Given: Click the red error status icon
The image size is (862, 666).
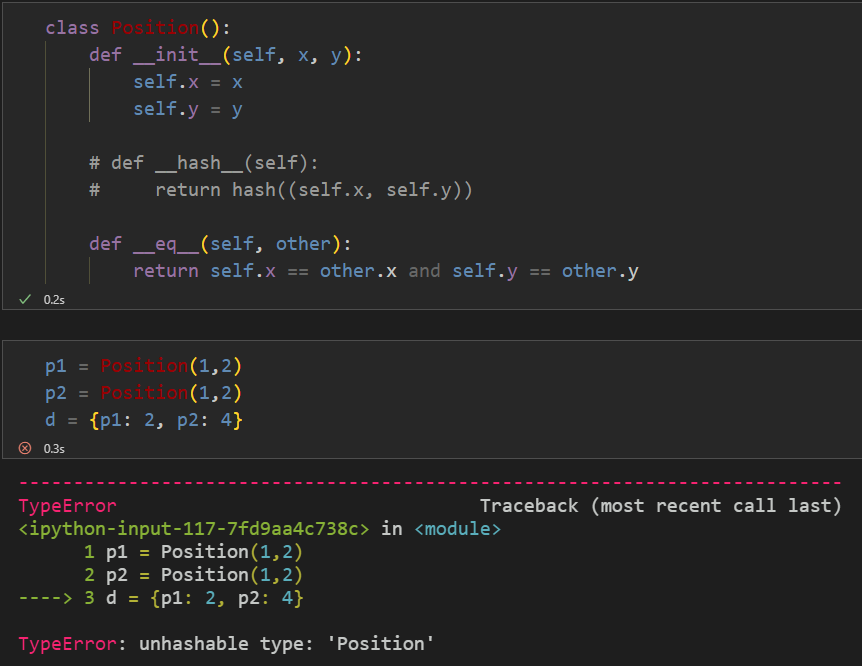Looking at the screenshot, I should click(x=25, y=448).
